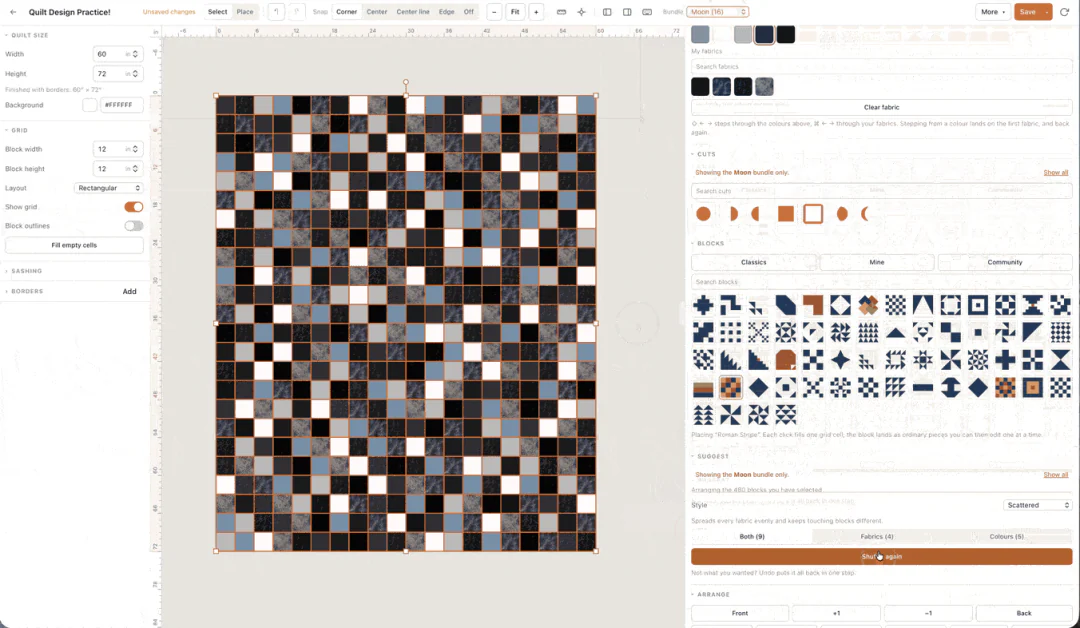Toggle the right sidebar panel icon
The image size is (1080, 628).
click(x=627, y=12)
